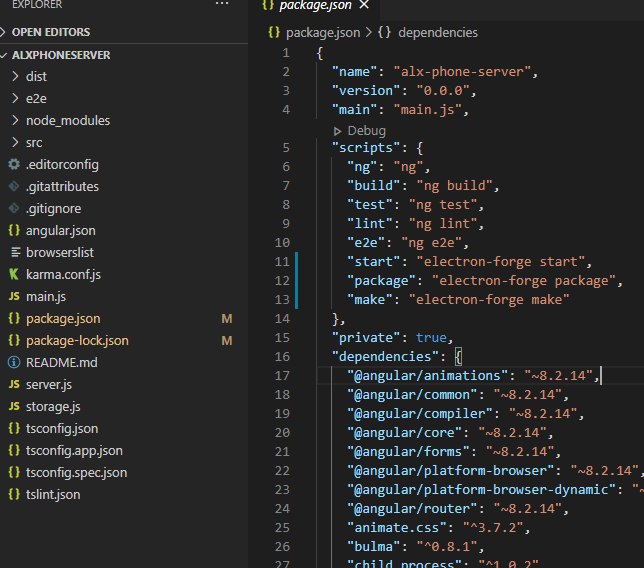Click the .gitignore git icon
Image resolution: width=644 pixels, height=568 pixels.
click(14, 209)
